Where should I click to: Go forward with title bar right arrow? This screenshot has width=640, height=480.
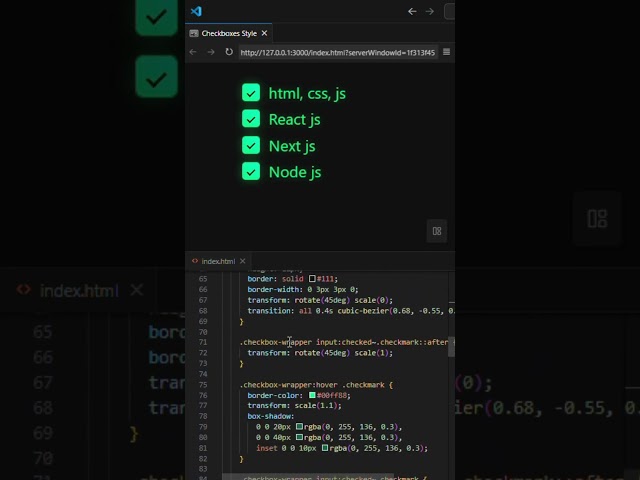(x=430, y=11)
